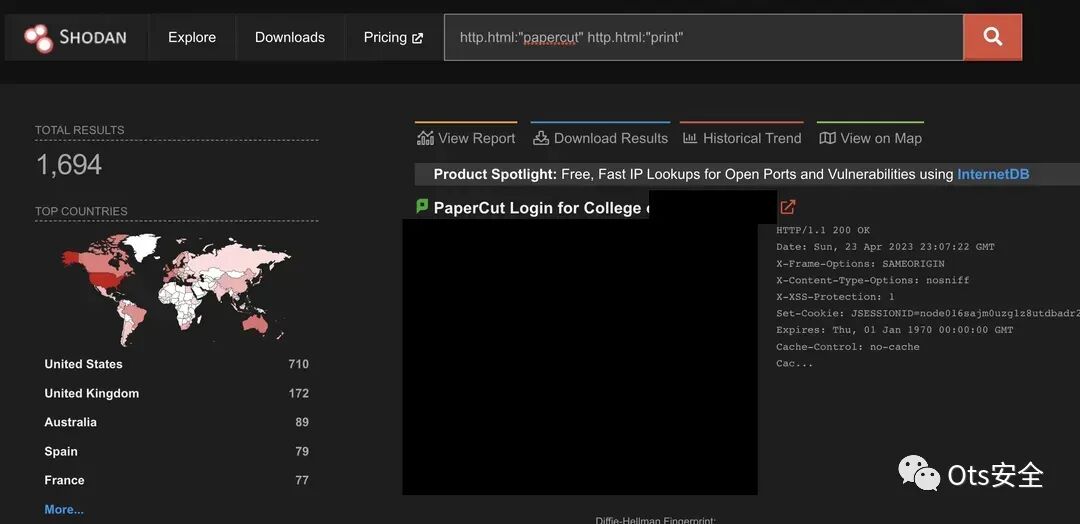The height and width of the screenshot is (524, 1080).
Task: Open result in new window icon
Action: 788,207
